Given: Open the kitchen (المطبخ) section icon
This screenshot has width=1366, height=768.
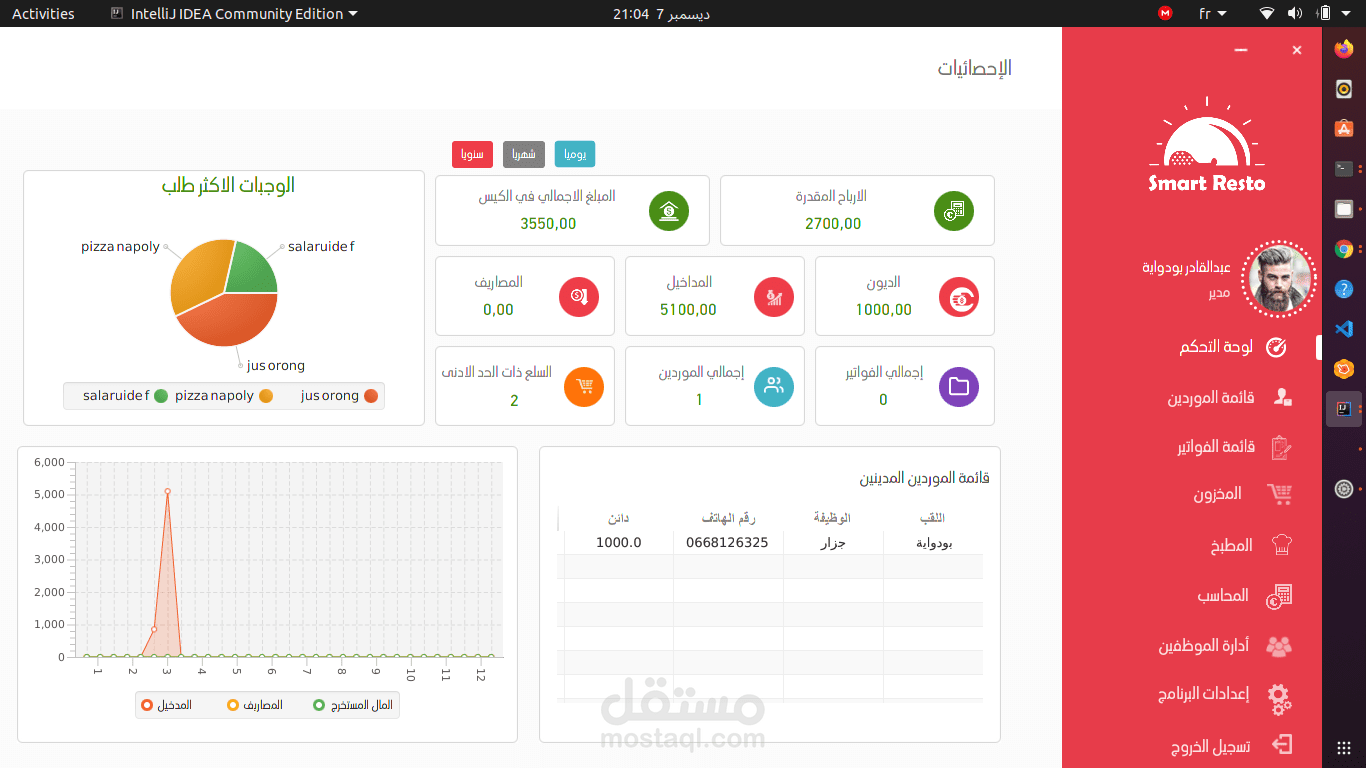Looking at the screenshot, I should coord(1281,545).
